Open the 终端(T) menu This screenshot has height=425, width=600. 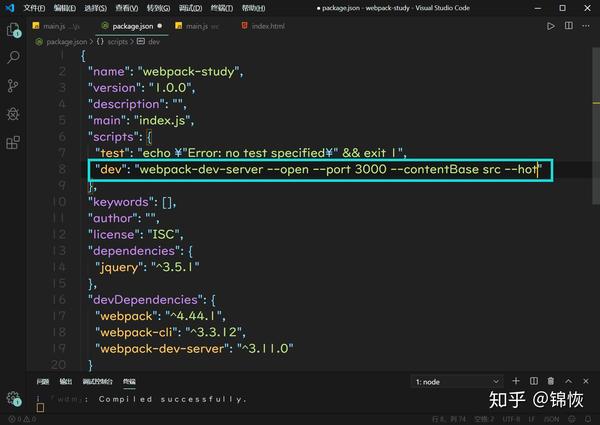click(222, 8)
